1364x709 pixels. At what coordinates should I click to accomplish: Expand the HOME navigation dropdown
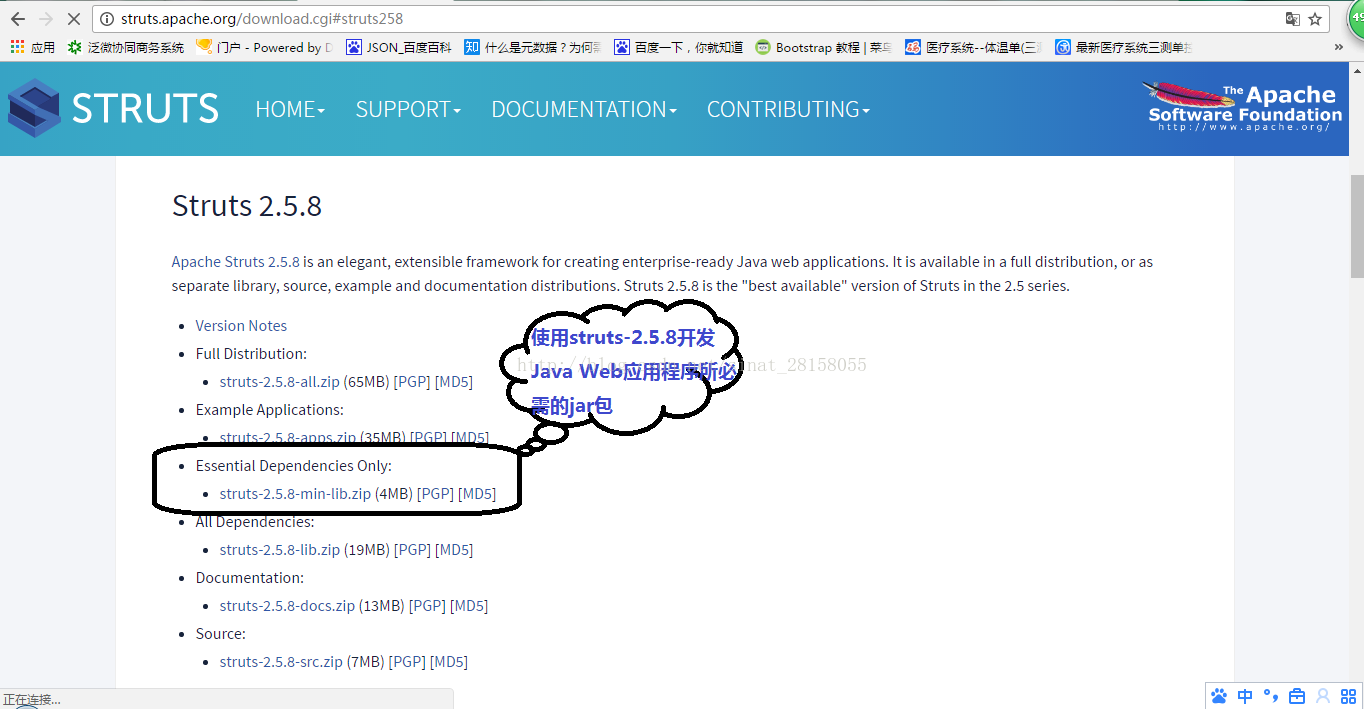[x=290, y=109]
